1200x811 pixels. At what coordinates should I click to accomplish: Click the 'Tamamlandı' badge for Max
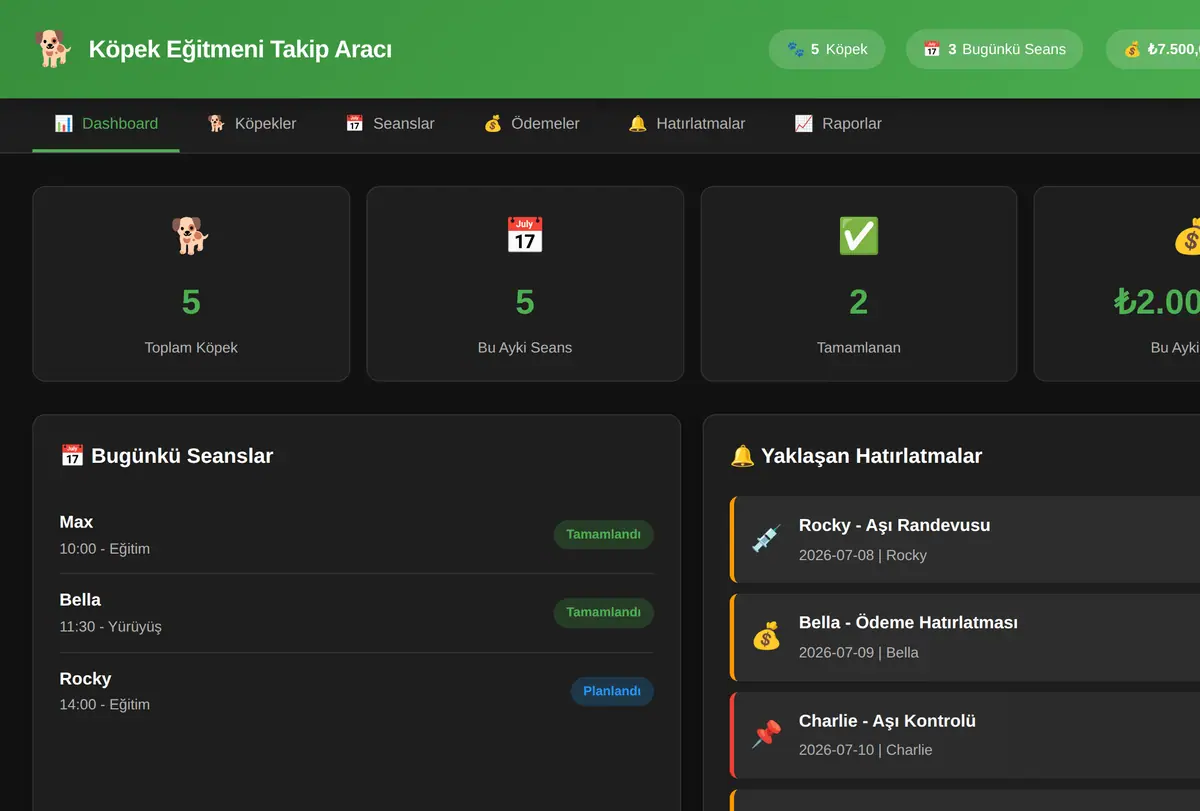tap(603, 534)
